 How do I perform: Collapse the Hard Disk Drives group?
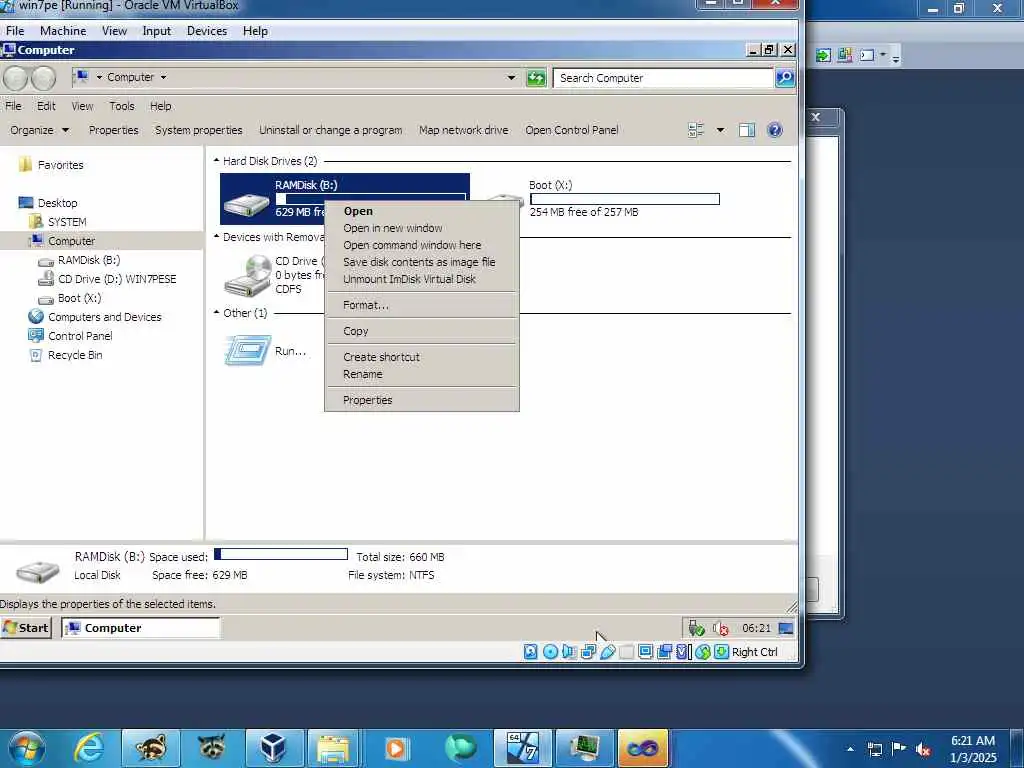pyautogui.click(x=216, y=161)
